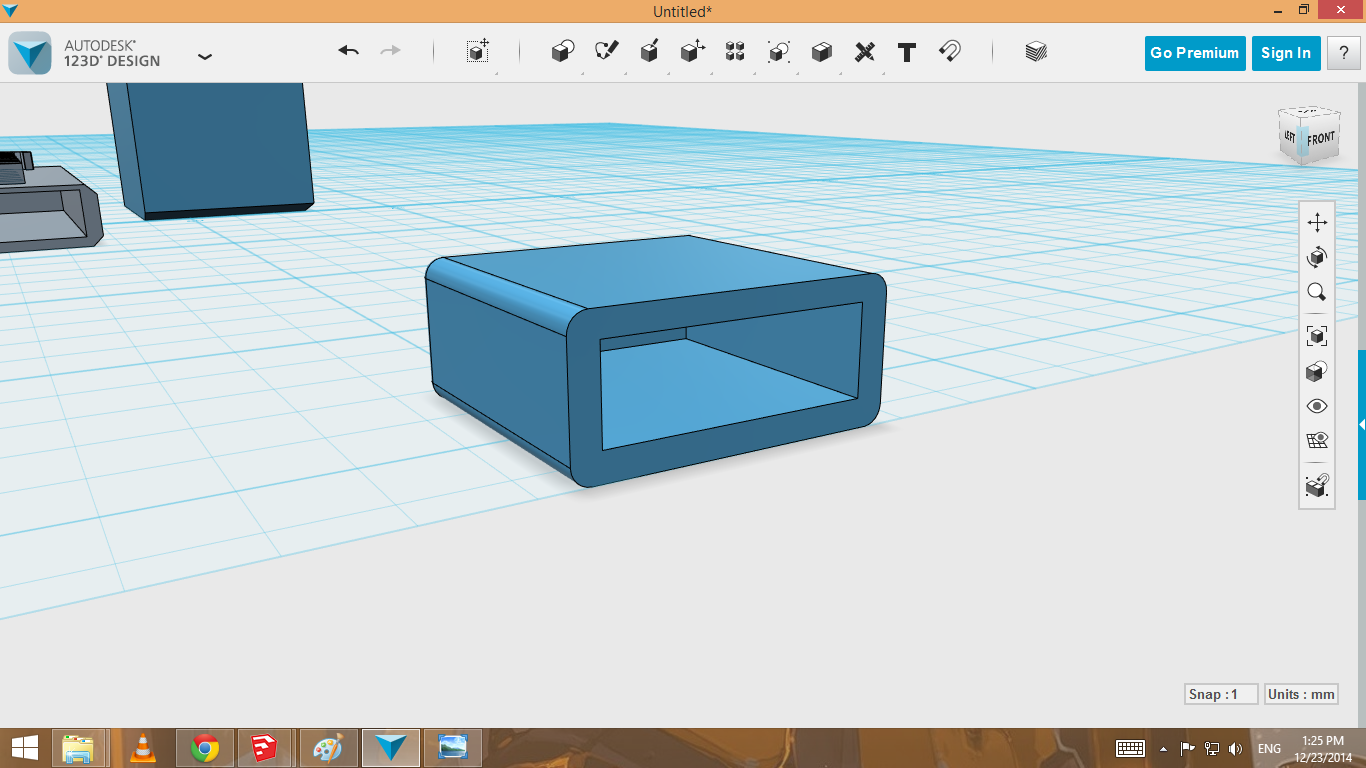Launch VLC media player from taskbar
1366x768 pixels.
pos(143,748)
